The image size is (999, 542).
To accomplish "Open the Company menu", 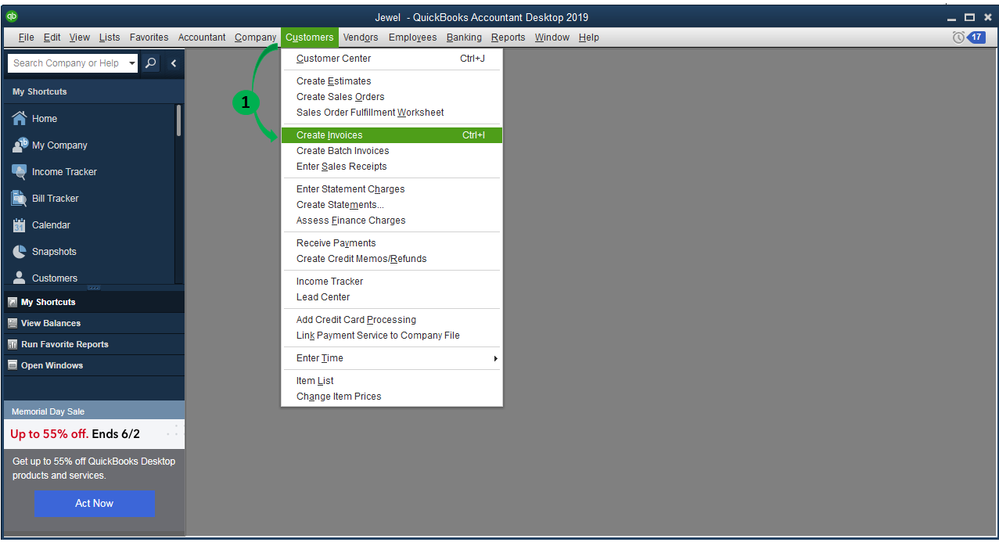I will pyautogui.click(x=255, y=38).
